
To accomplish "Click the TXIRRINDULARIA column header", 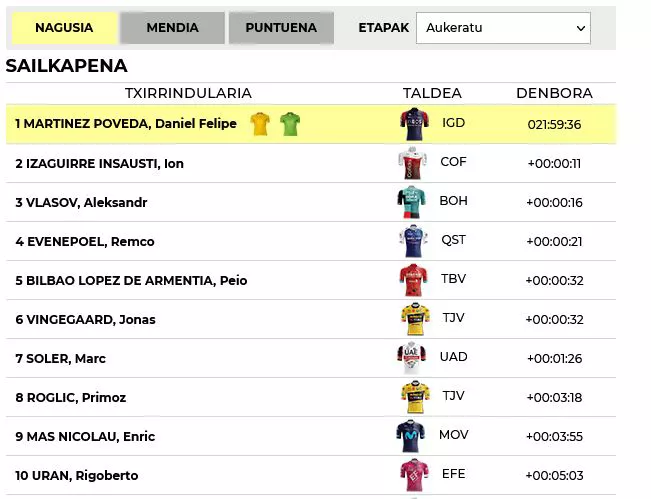I will [x=188, y=93].
